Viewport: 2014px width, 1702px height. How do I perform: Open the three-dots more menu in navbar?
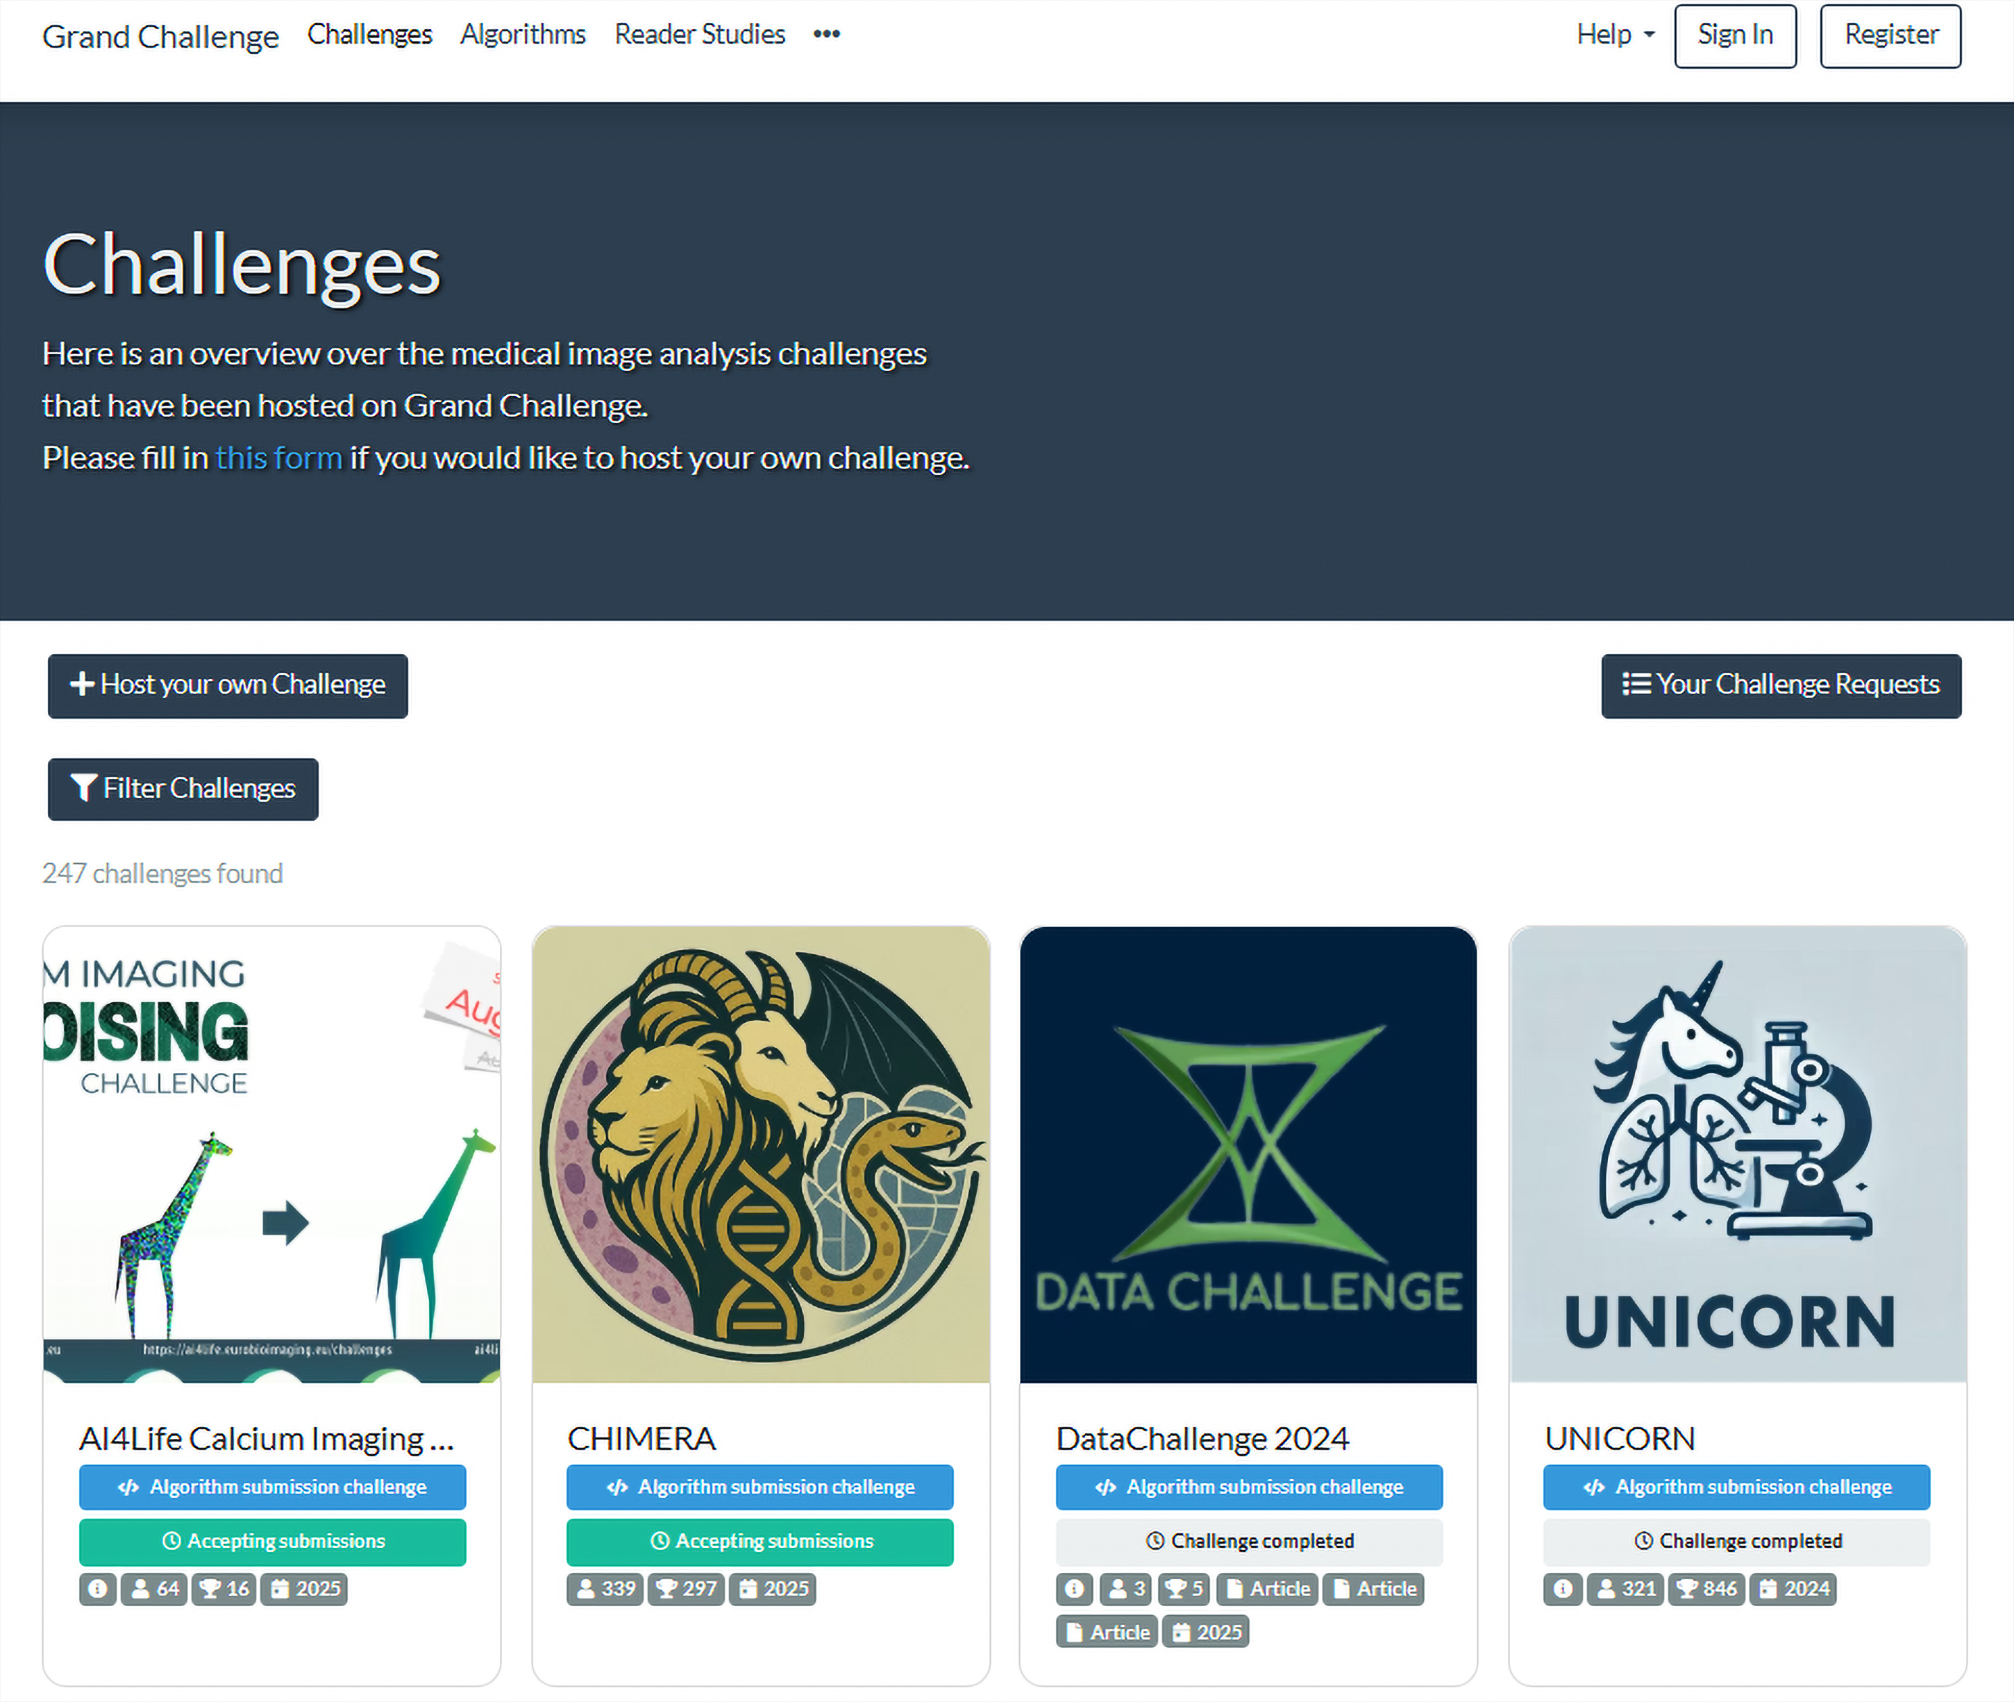(x=826, y=35)
